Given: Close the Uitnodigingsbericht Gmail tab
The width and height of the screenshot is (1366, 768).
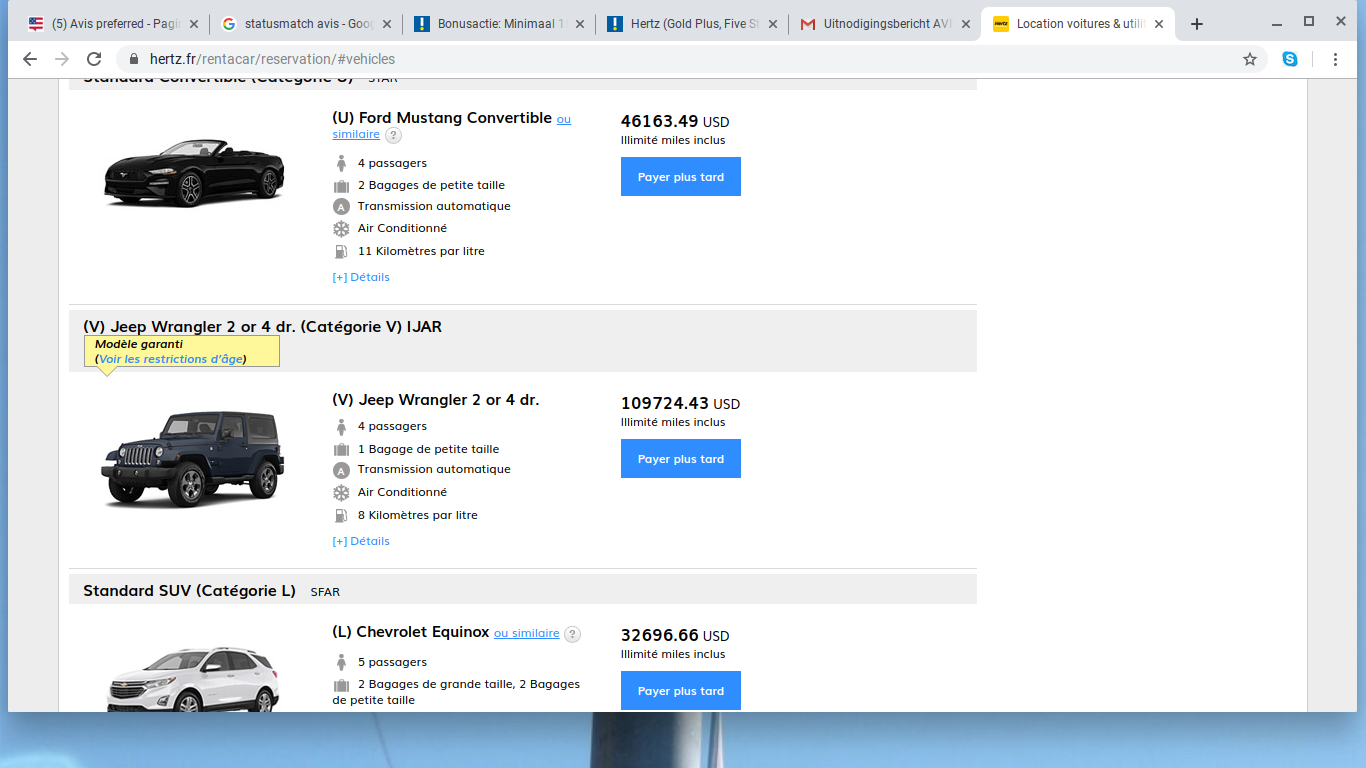Looking at the screenshot, I should coord(966,24).
